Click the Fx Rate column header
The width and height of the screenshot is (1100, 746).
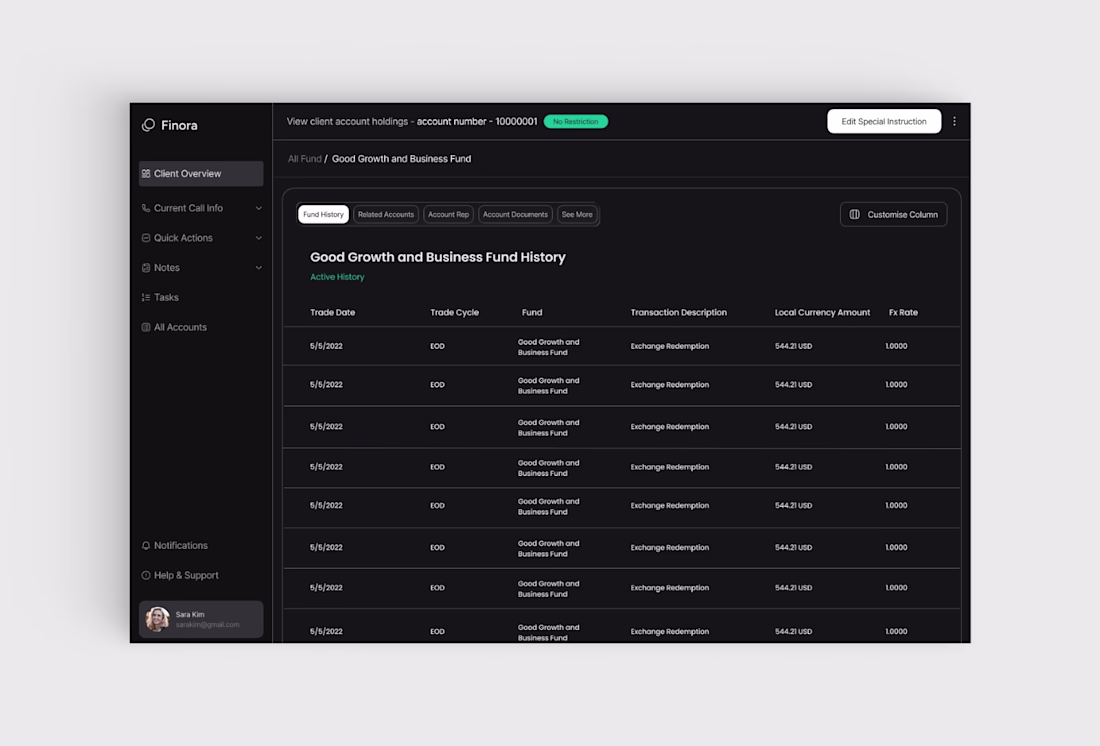(903, 312)
